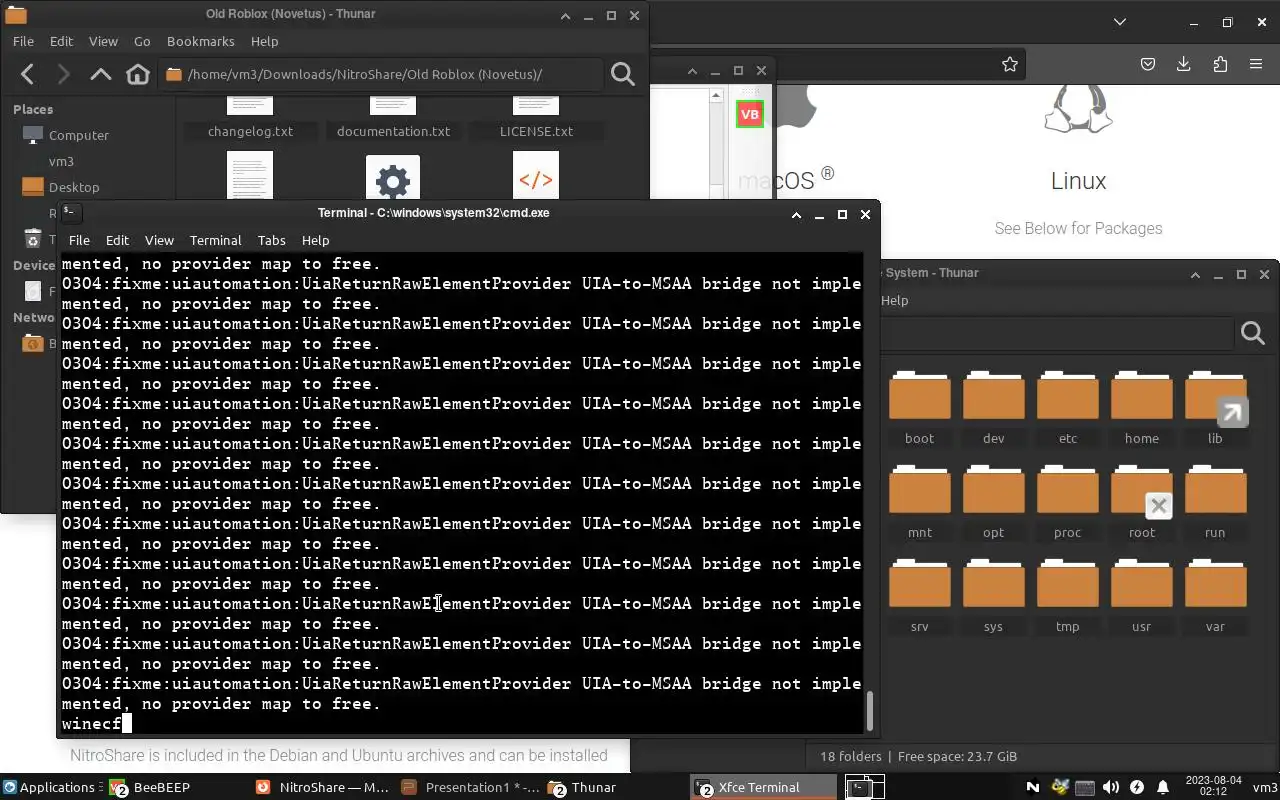Viewport: 1280px width, 800px height.
Task: Open run folder
Action: (1215, 502)
